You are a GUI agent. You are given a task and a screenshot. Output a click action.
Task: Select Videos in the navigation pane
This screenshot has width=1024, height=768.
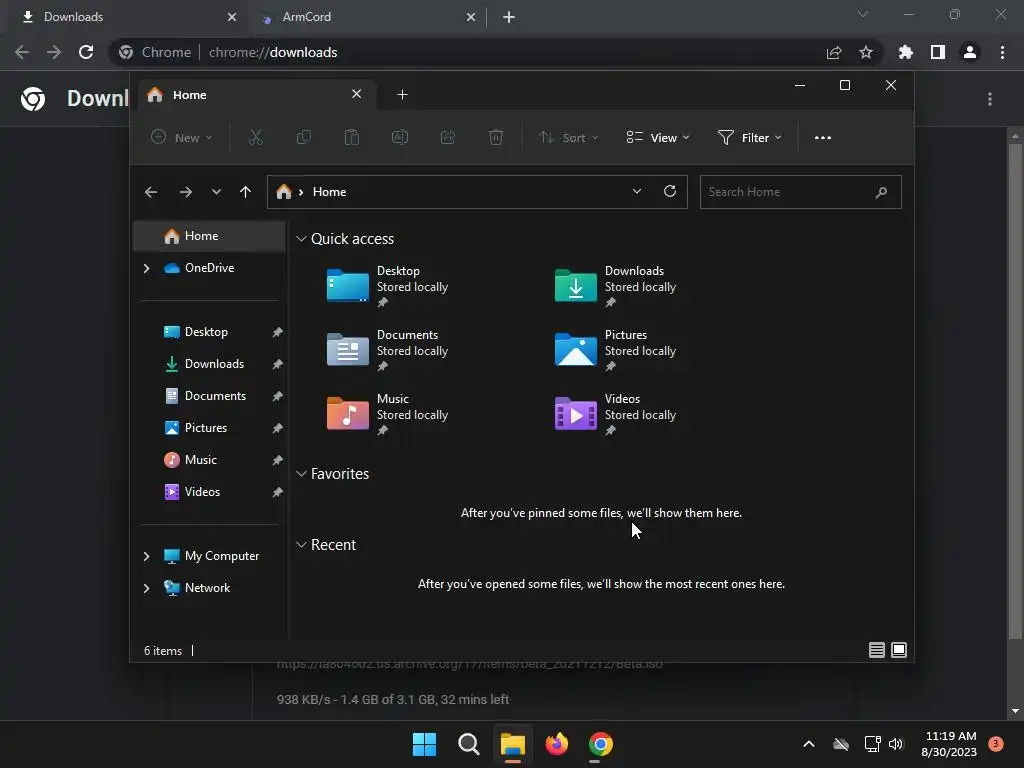tap(209, 492)
